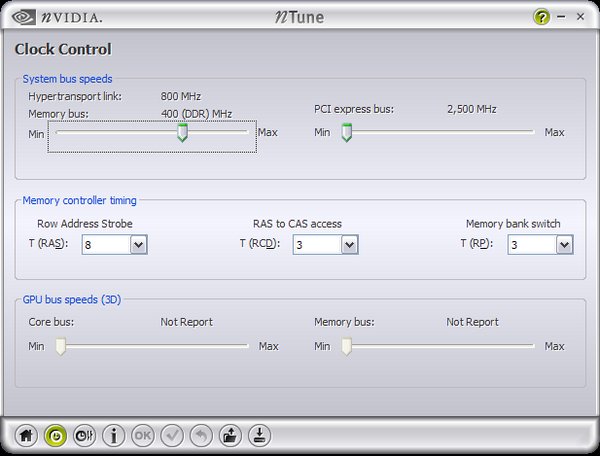
Task: Click the 'Core bus:' label
Action: pyautogui.click(x=51, y=322)
